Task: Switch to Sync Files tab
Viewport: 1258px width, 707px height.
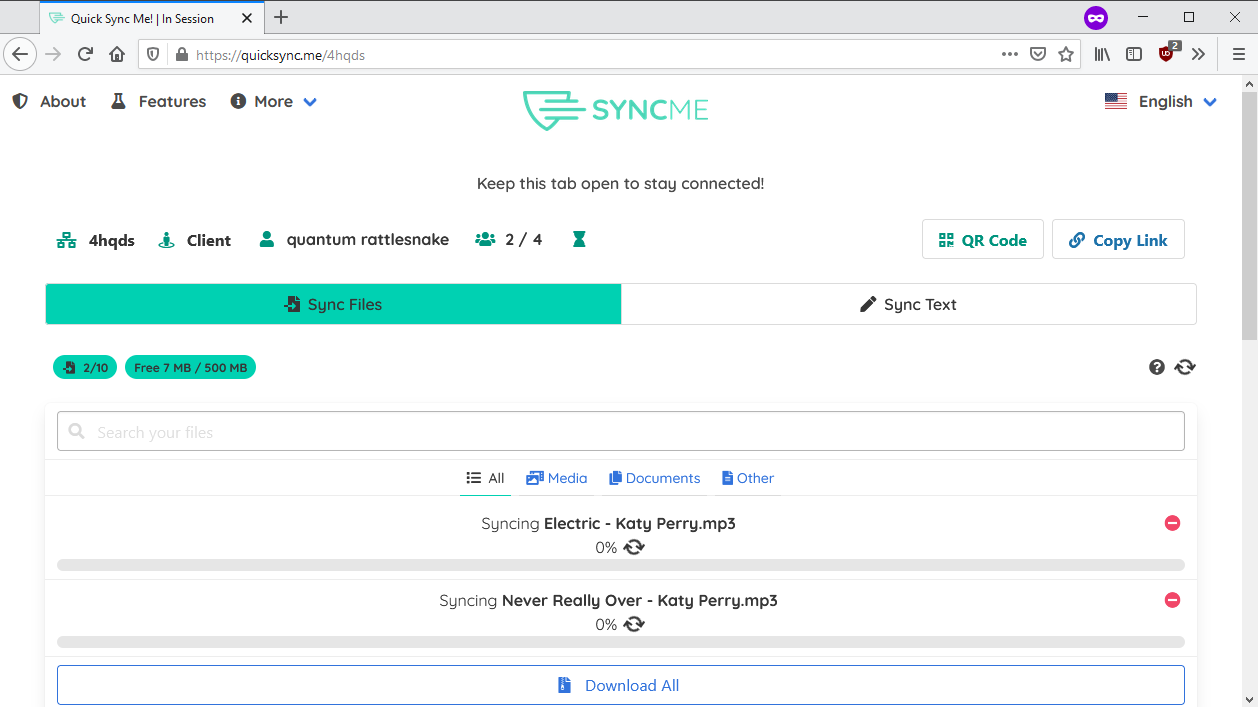Action: coord(333,304)
